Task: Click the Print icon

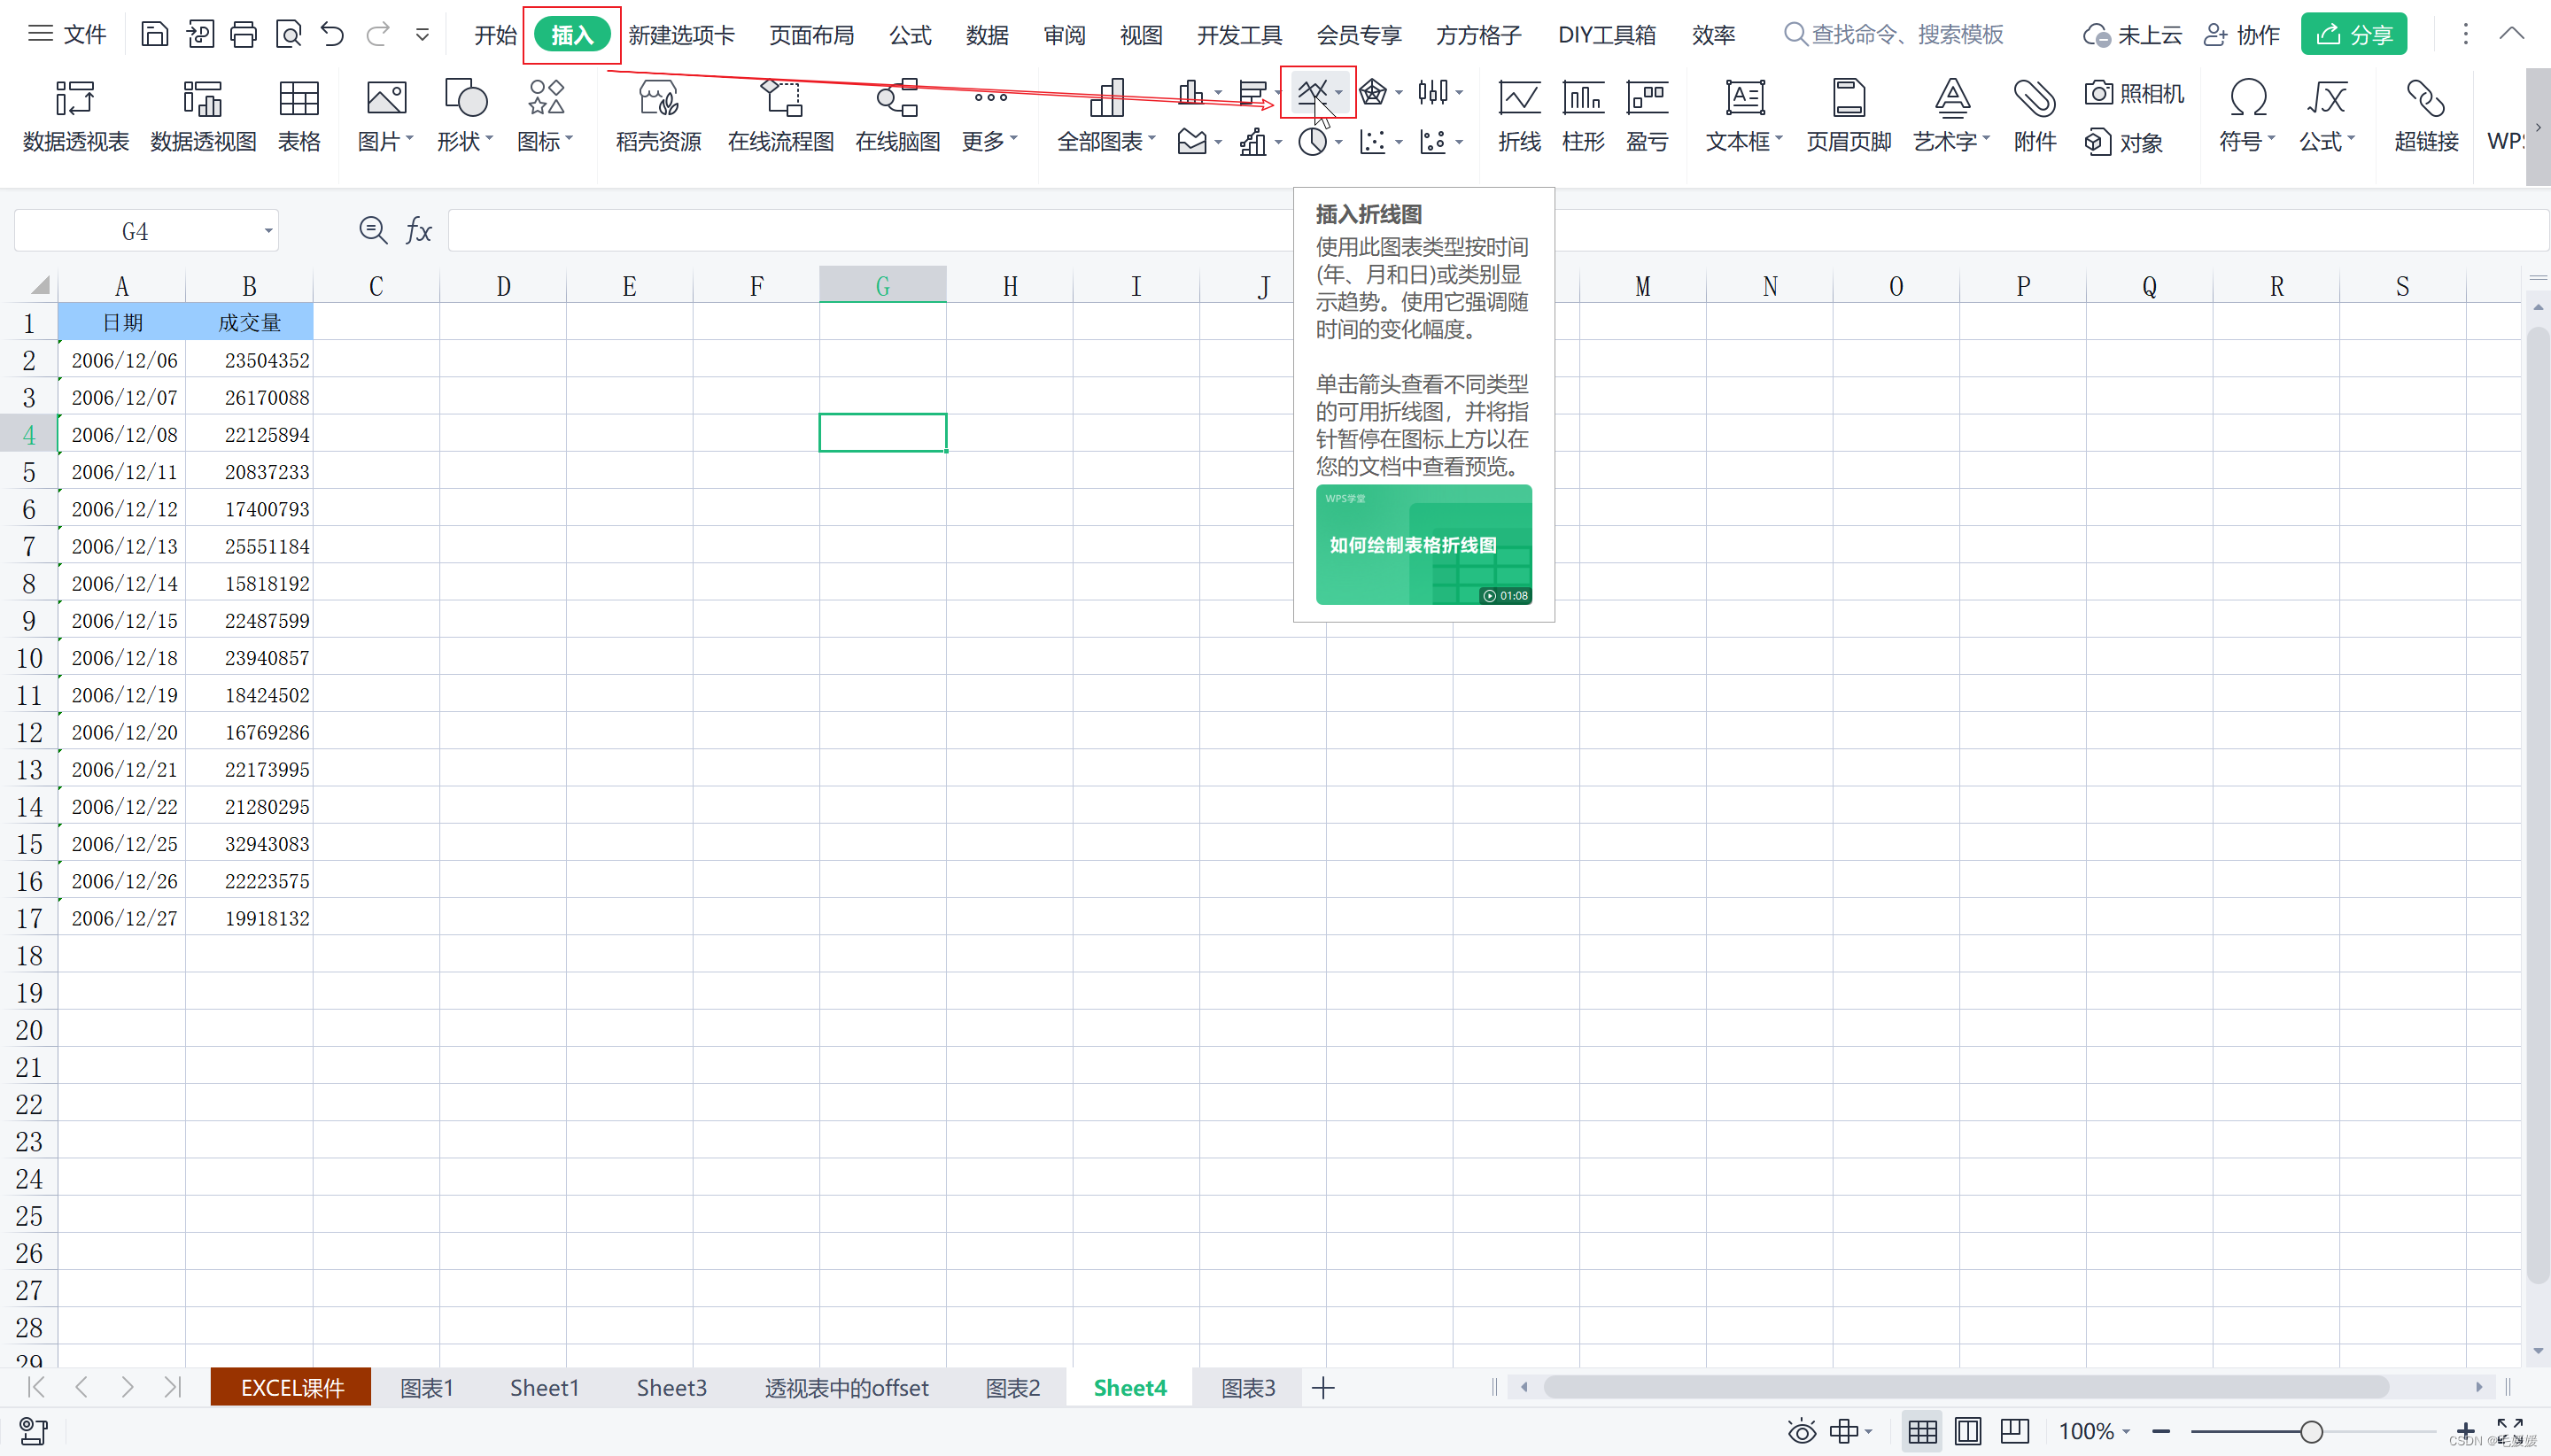Action: 243,35
